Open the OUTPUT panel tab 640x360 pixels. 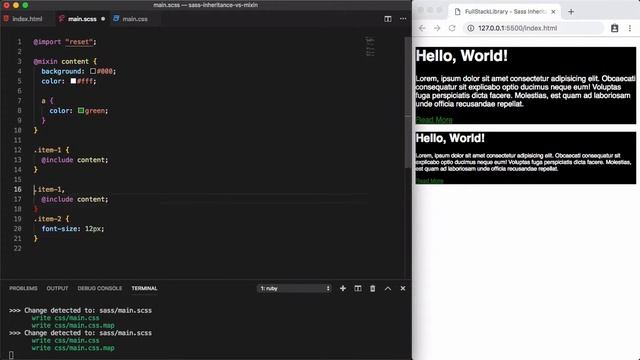[57, 288]
